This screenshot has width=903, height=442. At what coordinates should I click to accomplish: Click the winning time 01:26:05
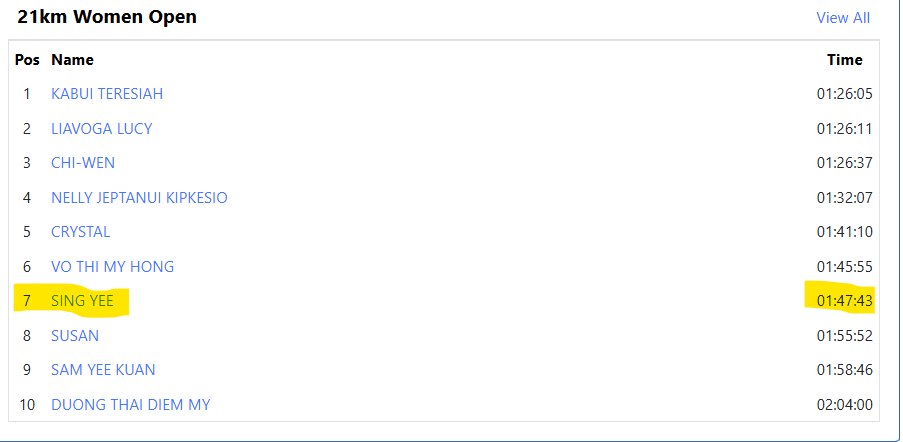point(845,94)
